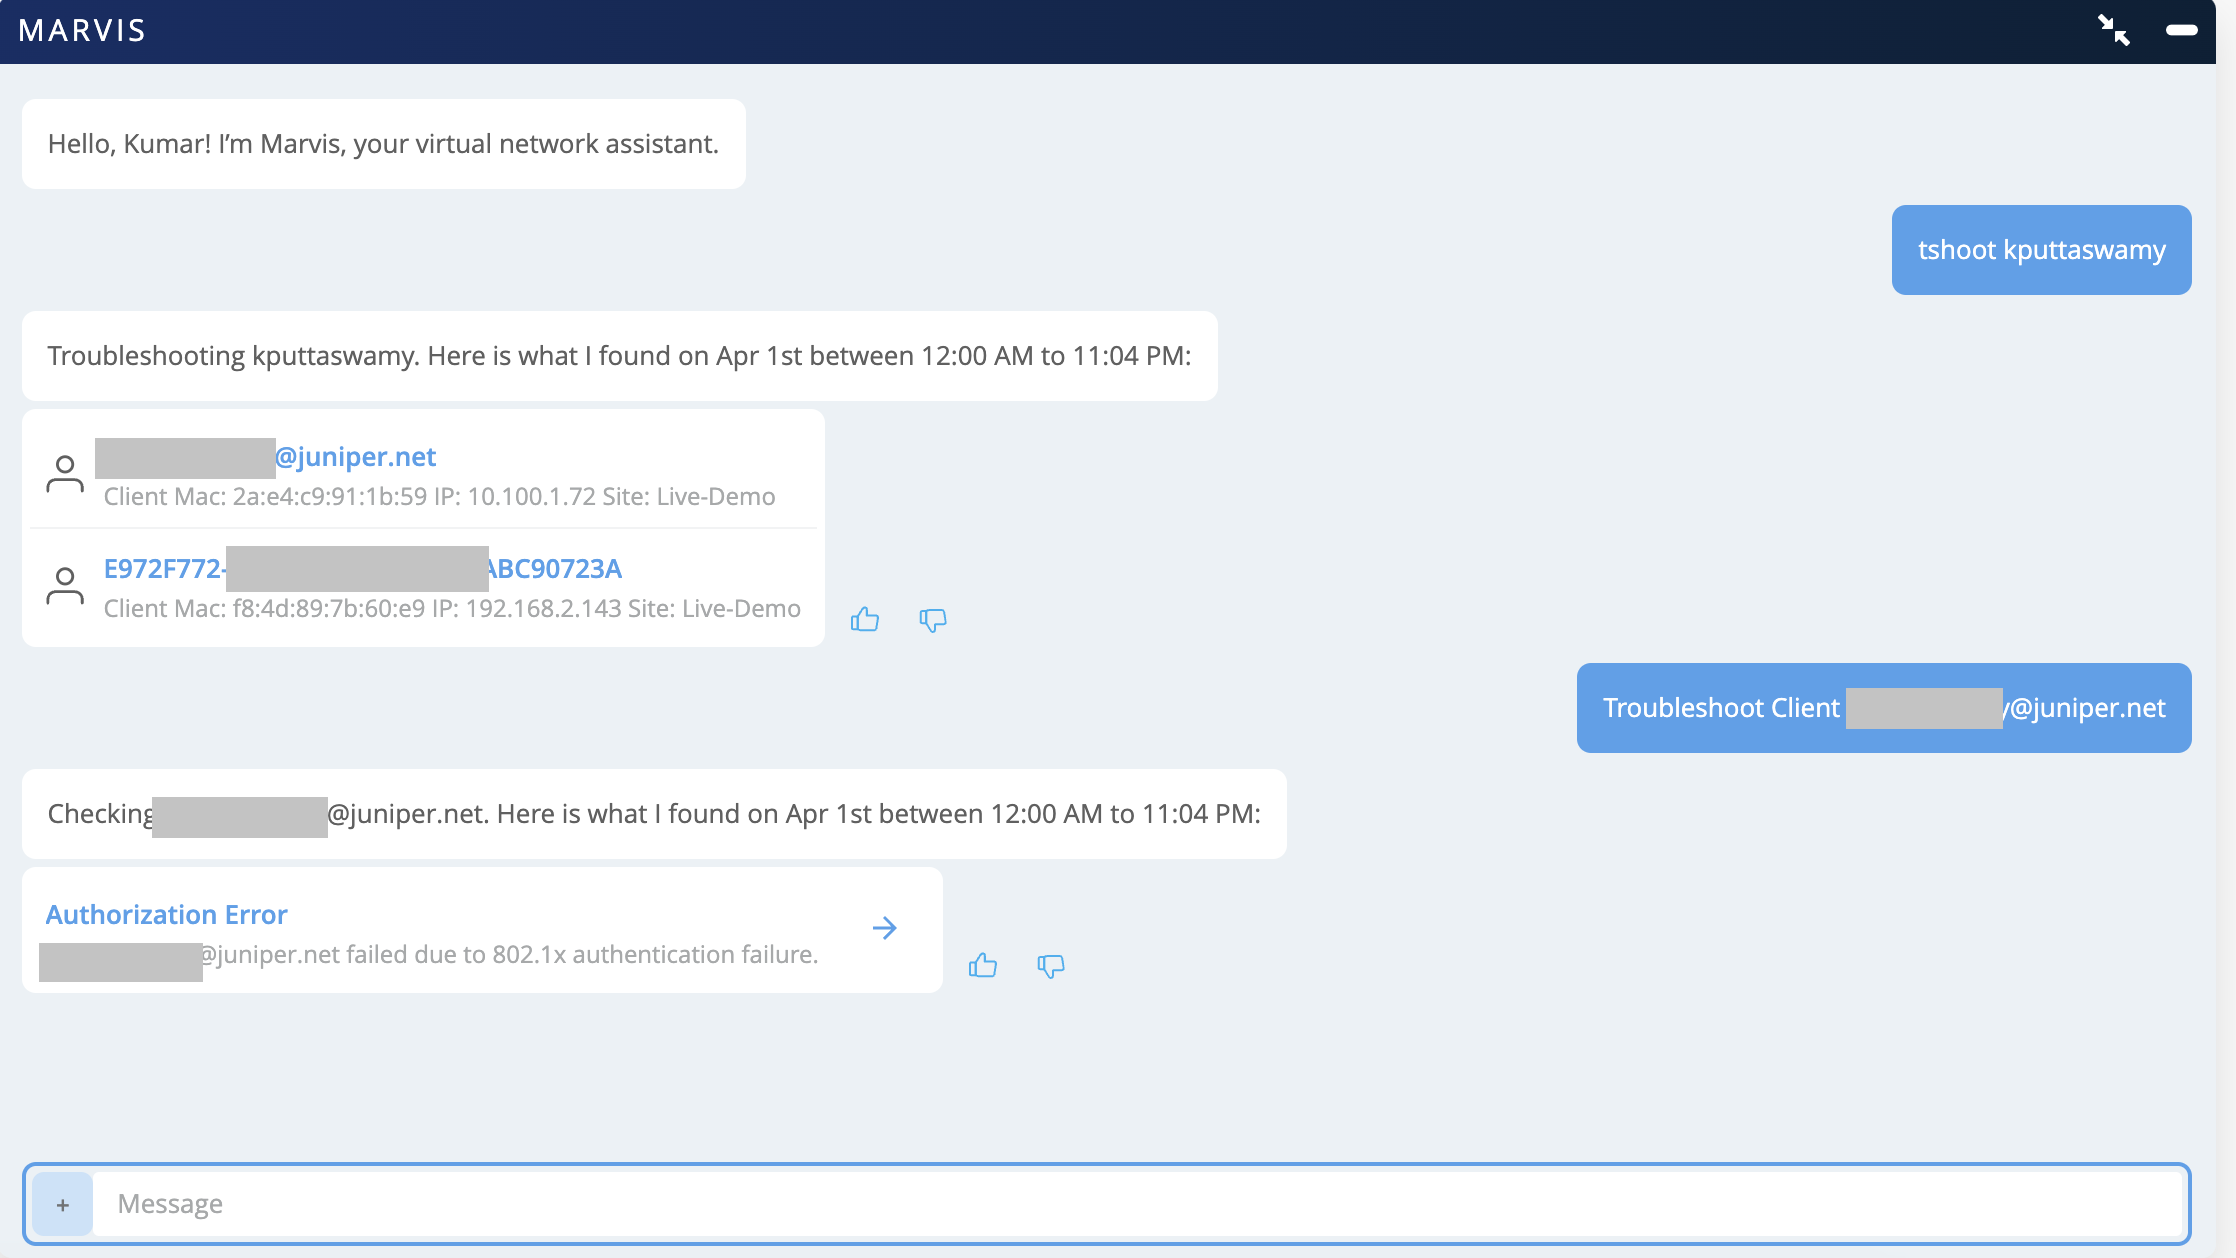The image size is (2236, 1258).
Task: Click the MARVIS title in header
Action: (x=82, y=31)
